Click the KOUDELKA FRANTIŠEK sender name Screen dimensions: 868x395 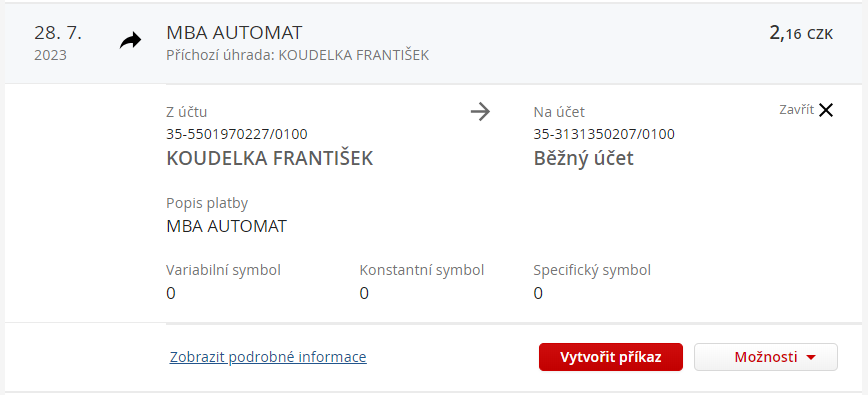(270, 159)
